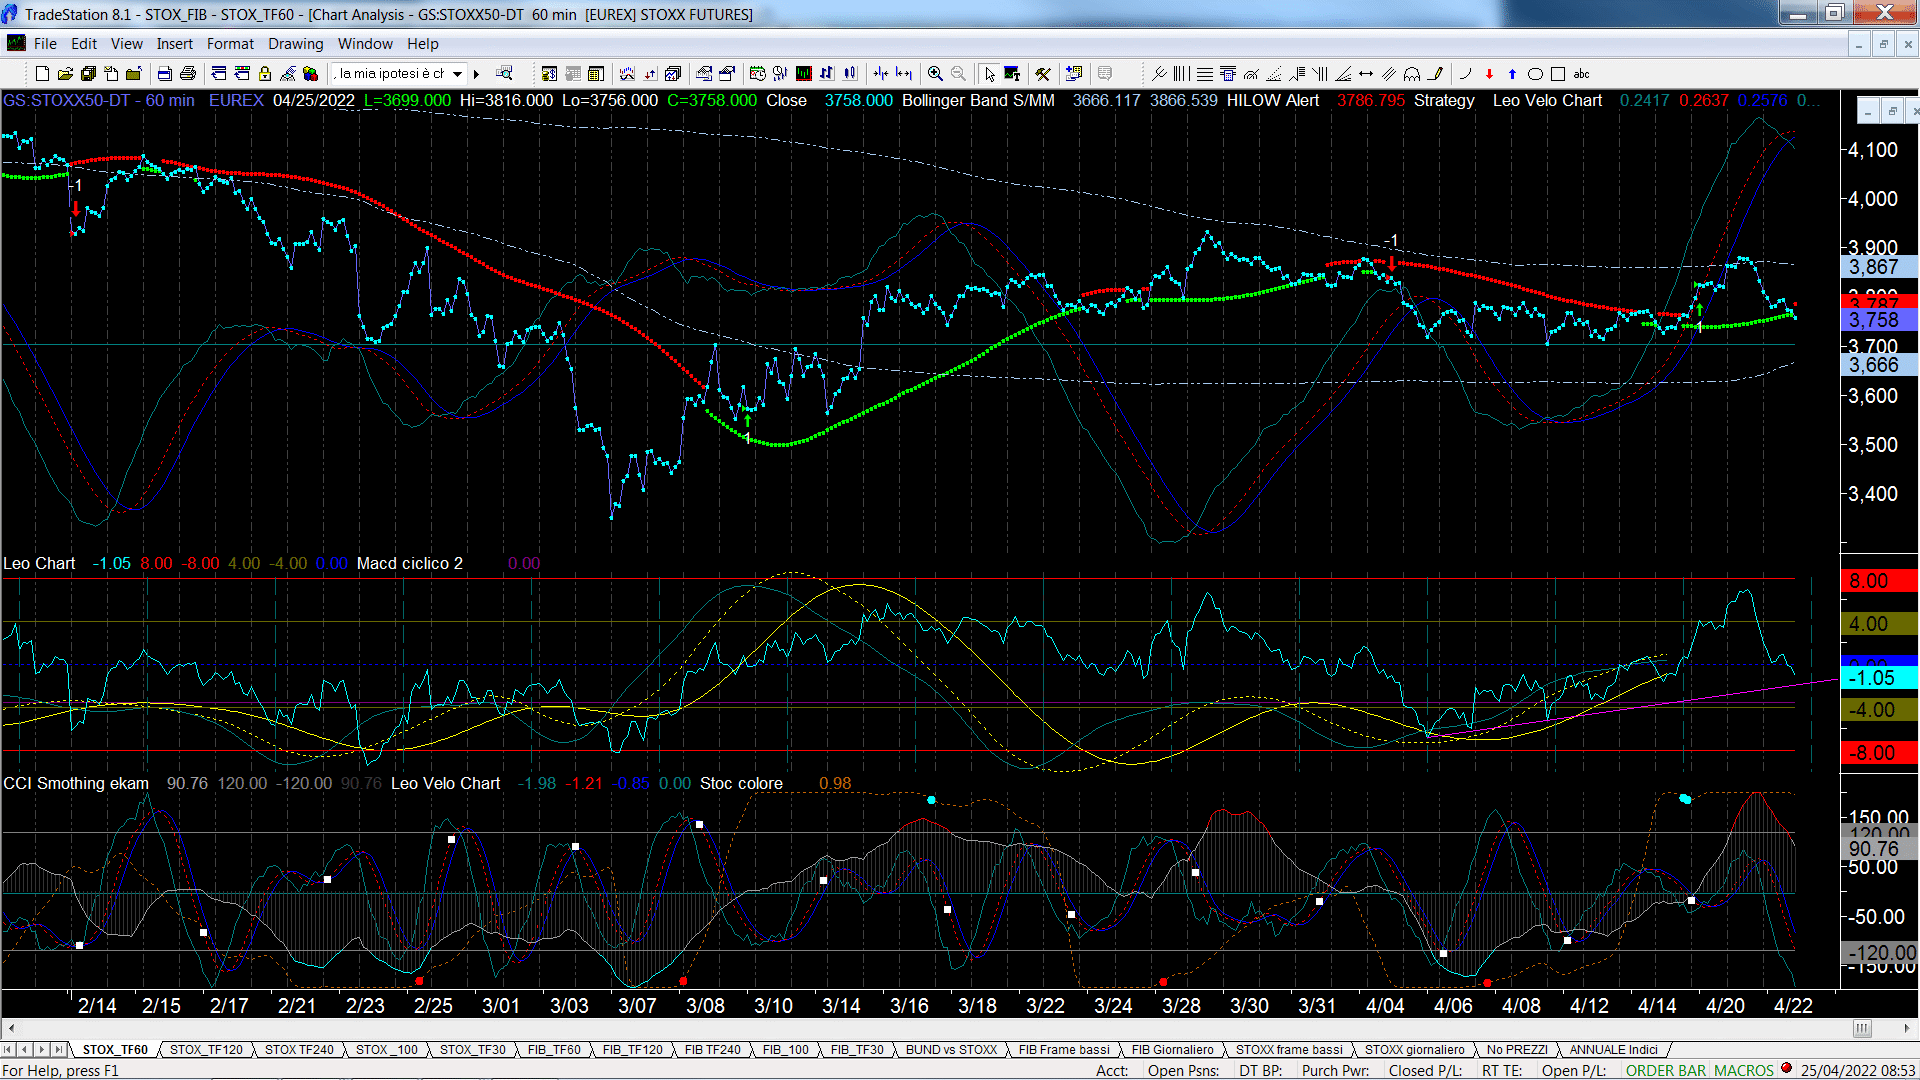Image resolution: width=1920 pixels, height=1080 pixels.
Task: Click the MACROS status button
Action: pyautogui.click(x=1743, y=1070)
